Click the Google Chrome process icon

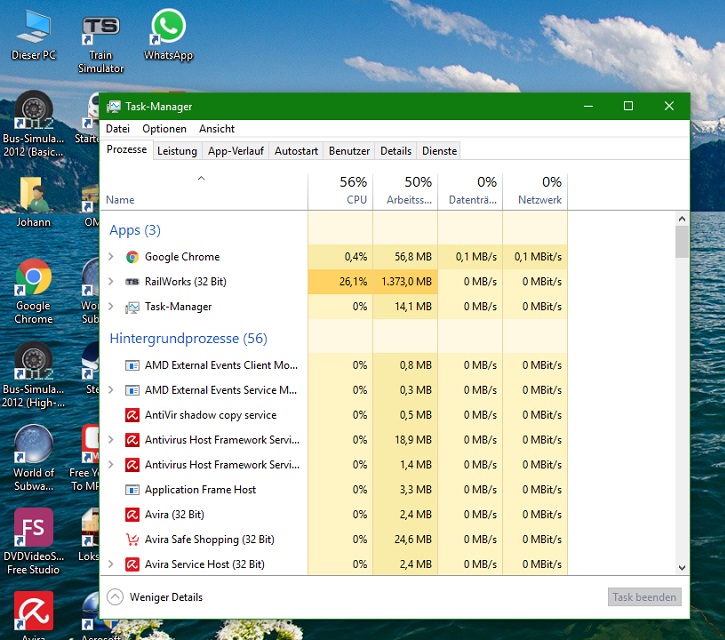click(132, 257)
